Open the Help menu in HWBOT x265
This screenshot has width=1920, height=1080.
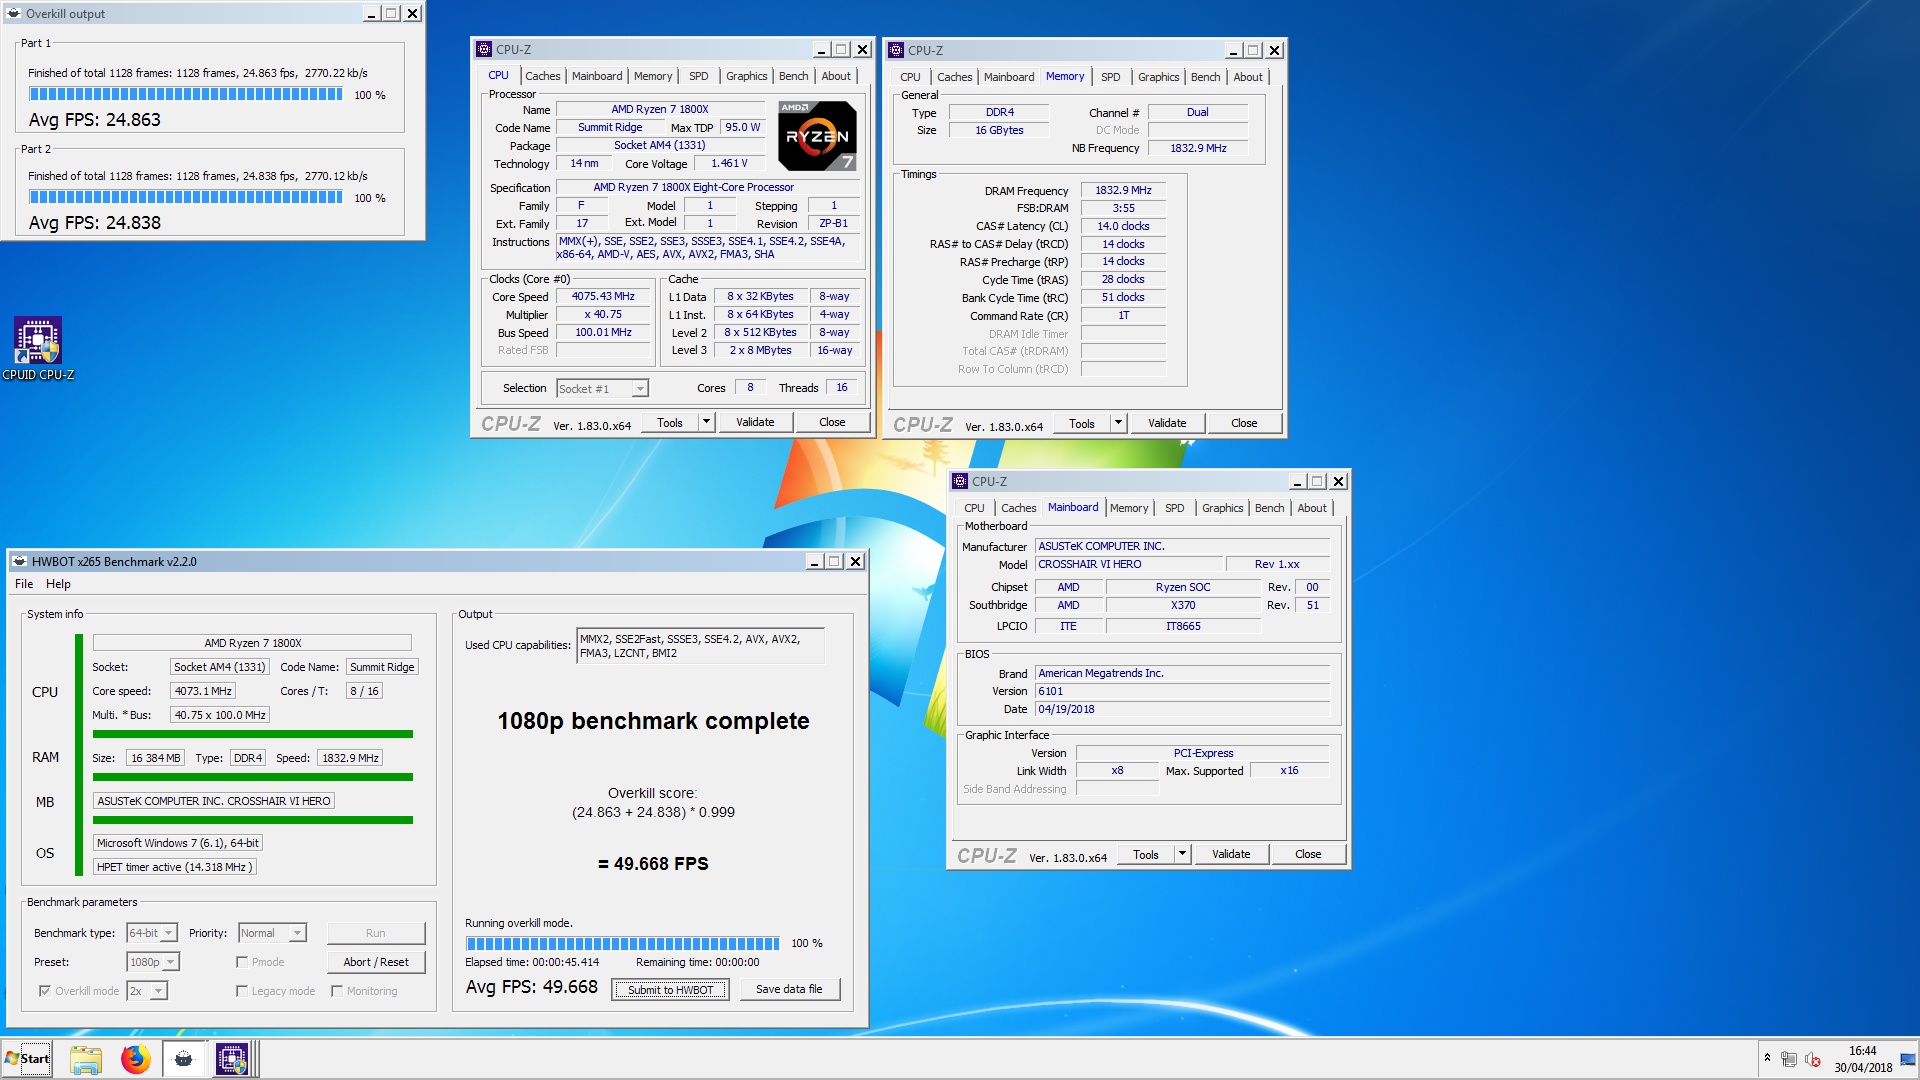pyautogui.click(x=58, y=584)
